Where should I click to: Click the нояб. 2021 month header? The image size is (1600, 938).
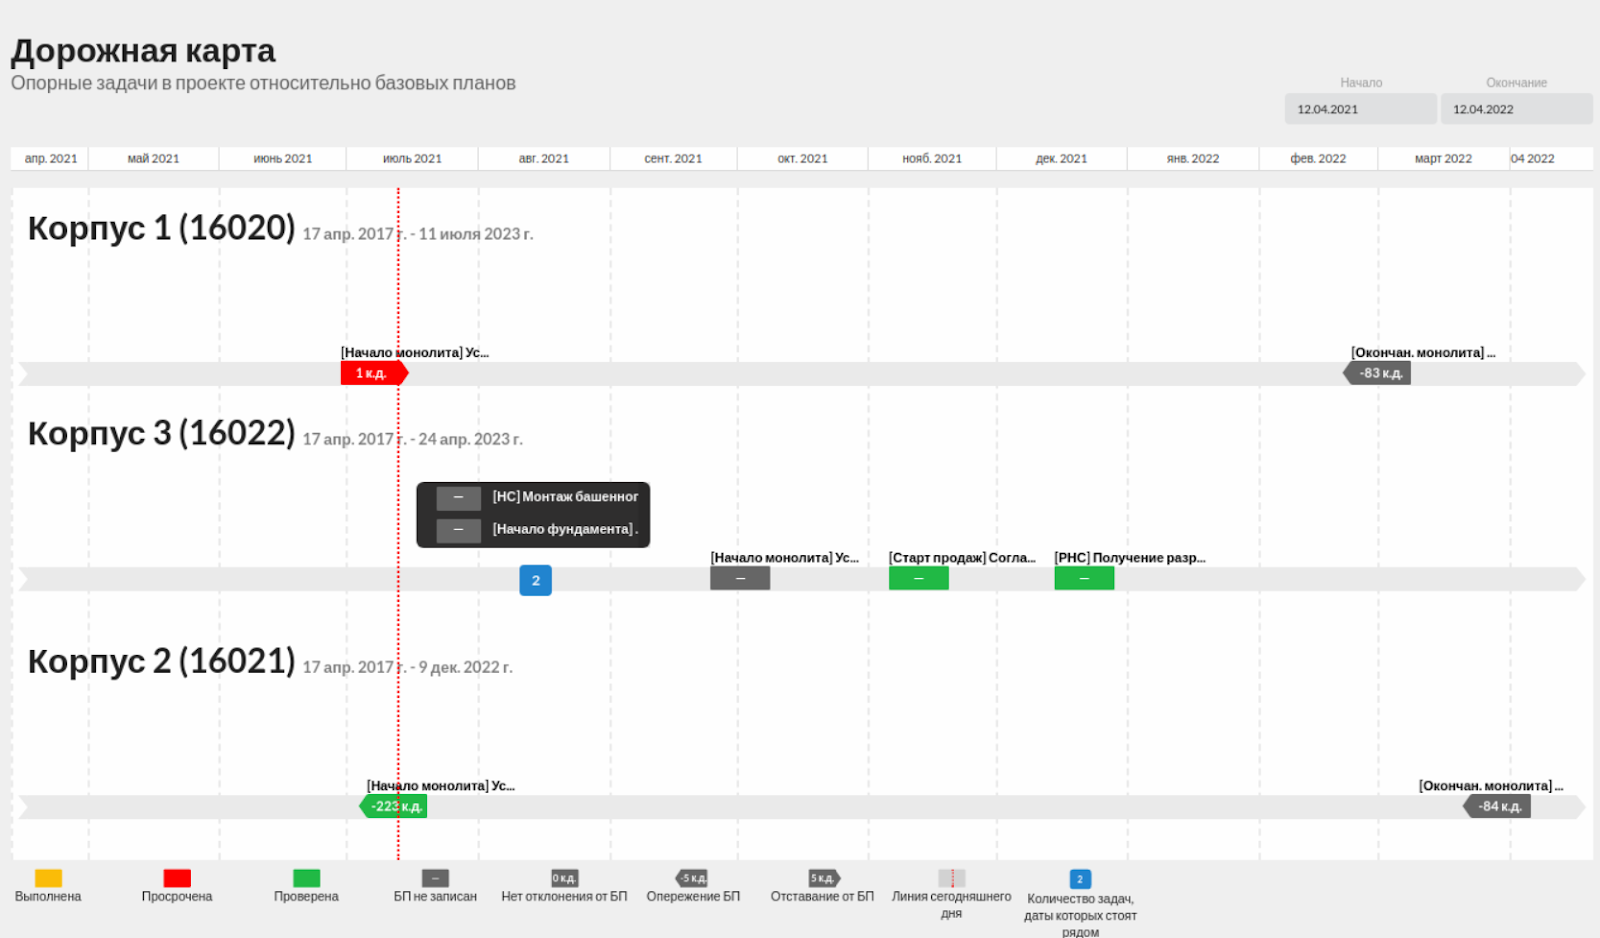[932, 159]
